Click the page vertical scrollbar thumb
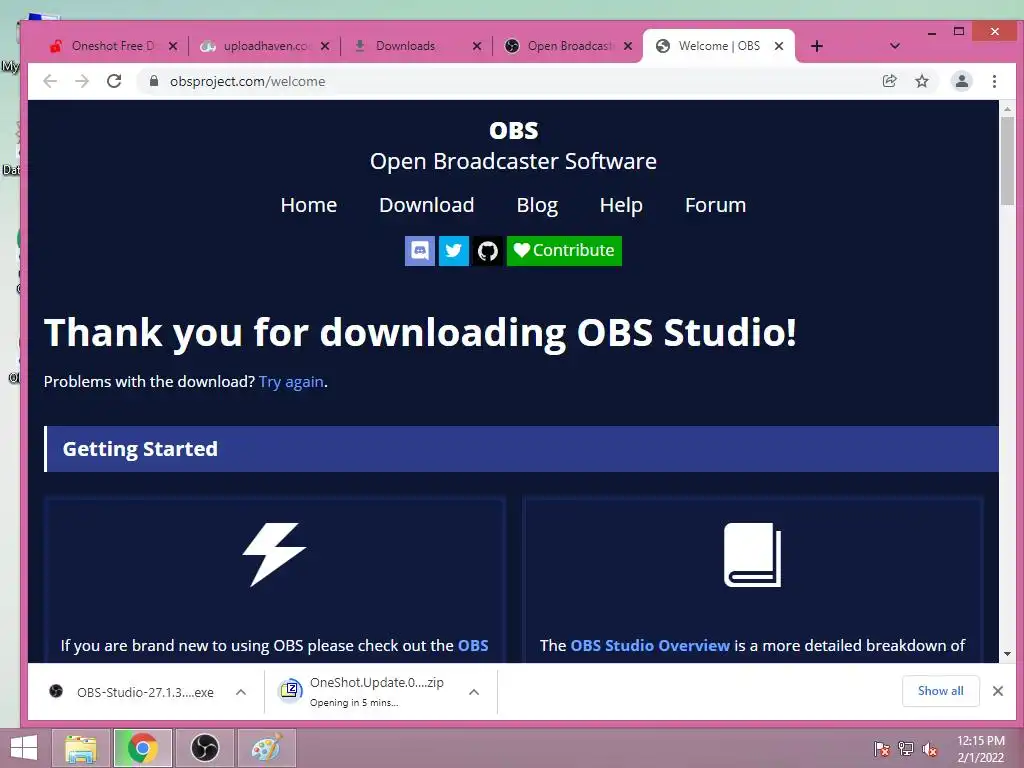This screenshot has height=768, width=1024. 1008,161
